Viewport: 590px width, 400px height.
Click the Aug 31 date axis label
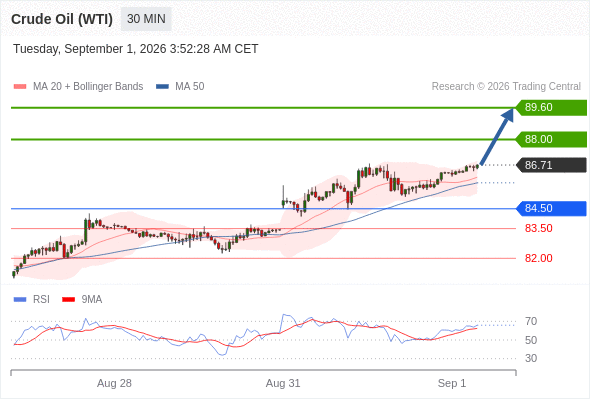click(283, 383)
